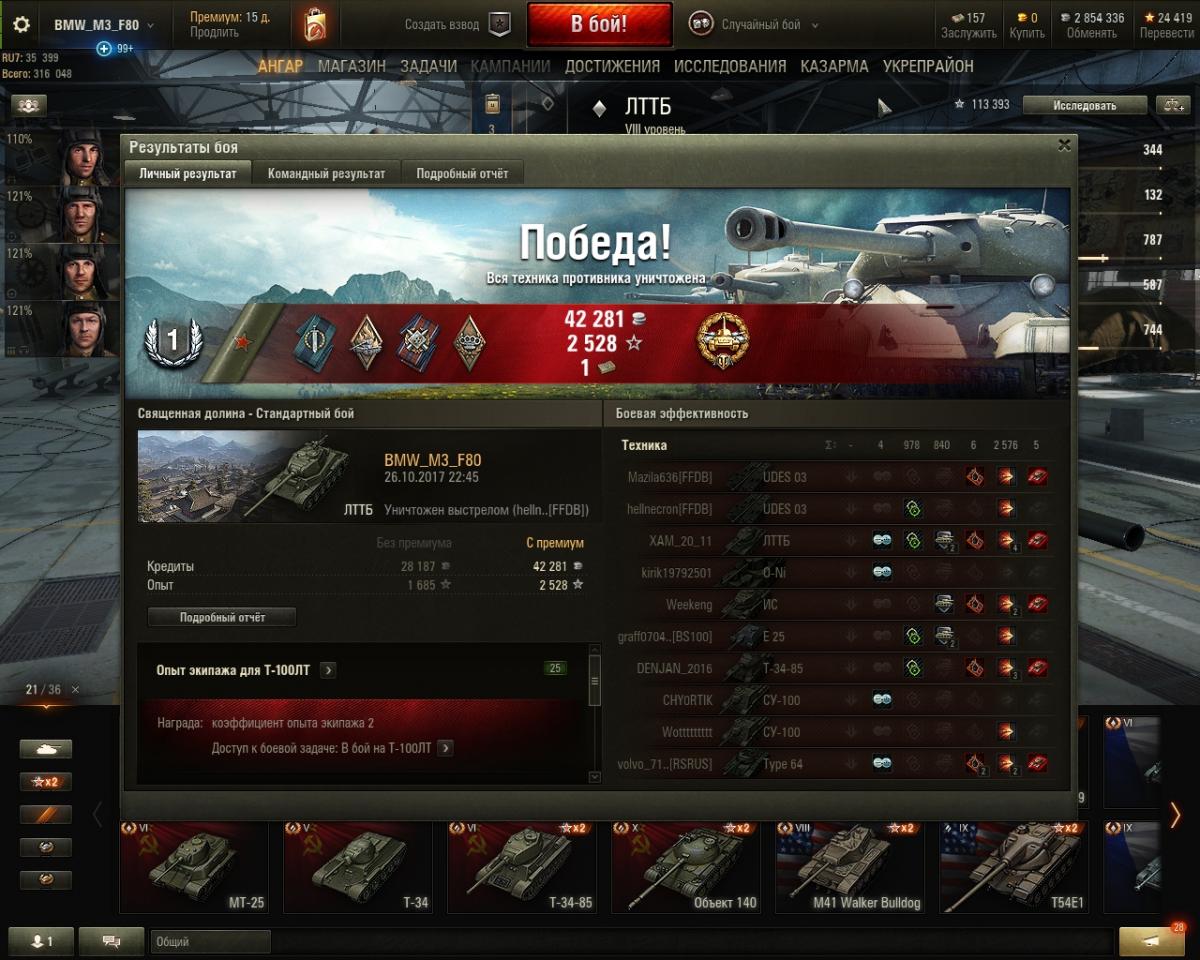Viewport: 1200px width, 960px height.
Task: Toggle the orange stripe carousel filter
Action: [x=46, y=815]
